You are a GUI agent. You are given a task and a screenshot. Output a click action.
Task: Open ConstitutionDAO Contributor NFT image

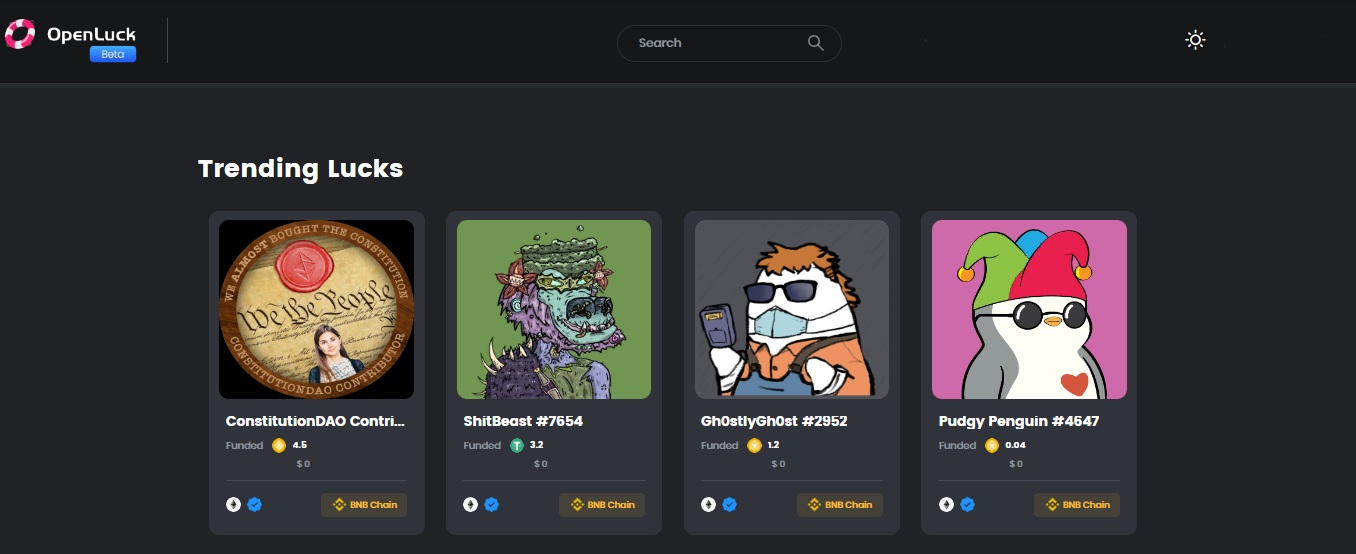coord(316,309)
